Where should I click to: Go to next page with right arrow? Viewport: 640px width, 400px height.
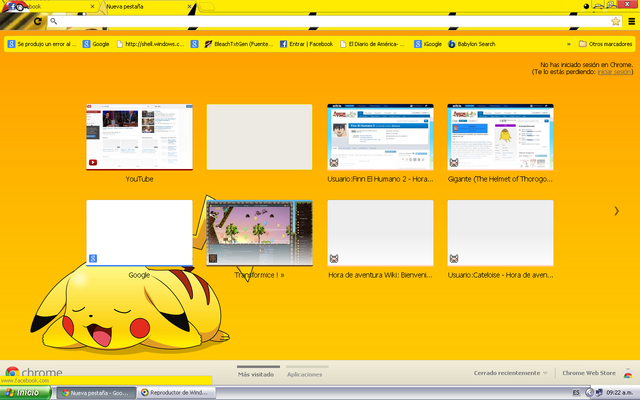(x=616, y=211)
